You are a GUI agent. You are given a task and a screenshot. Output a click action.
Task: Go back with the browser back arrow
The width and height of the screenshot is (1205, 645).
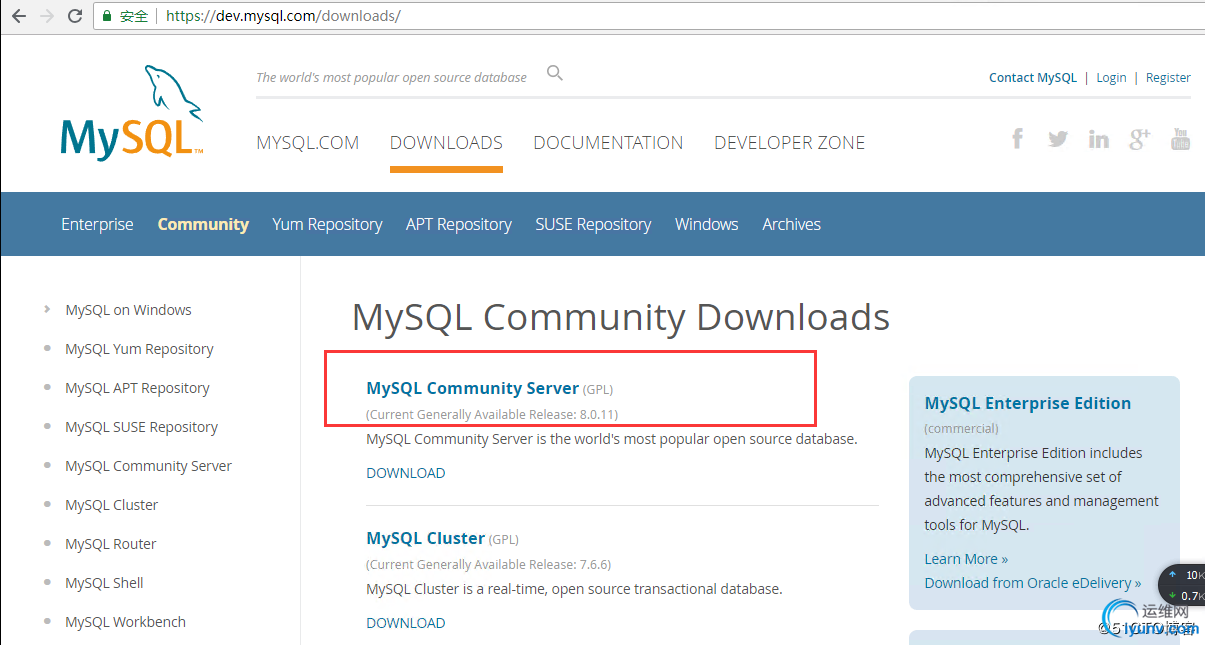[x=18, y=16]
